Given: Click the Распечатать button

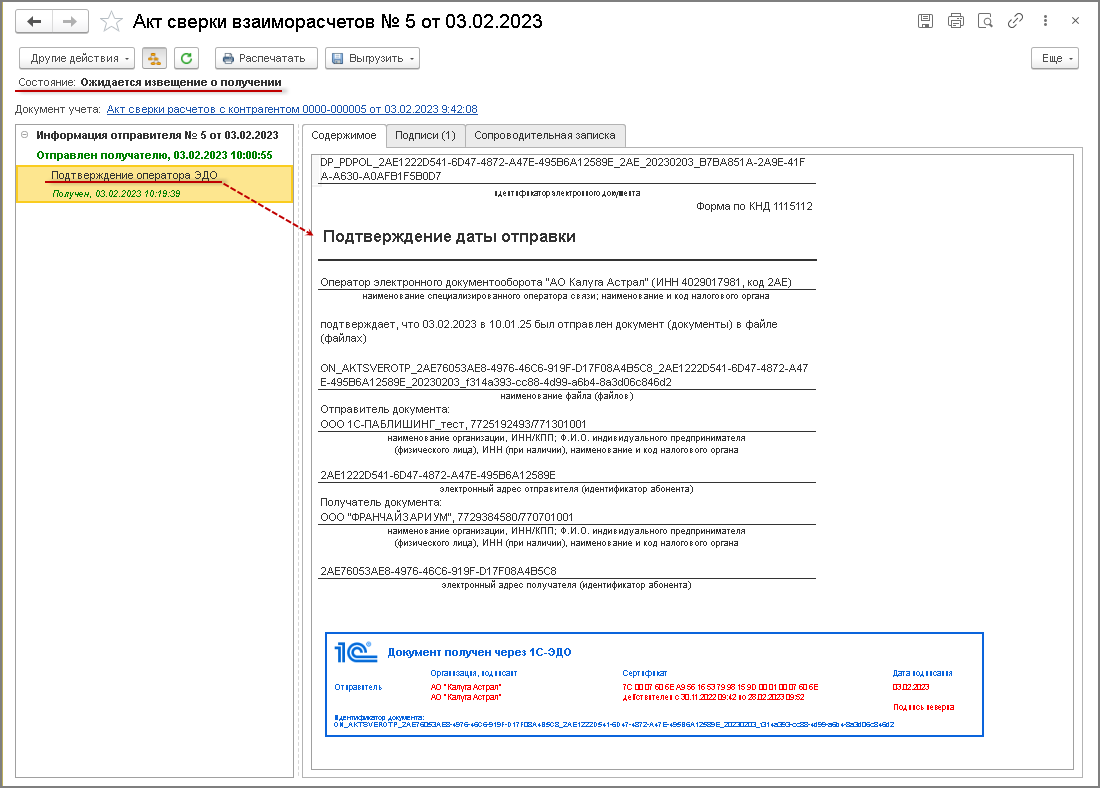Looking at the screenshot, I should pyautogui.click(x=267, y=58).
